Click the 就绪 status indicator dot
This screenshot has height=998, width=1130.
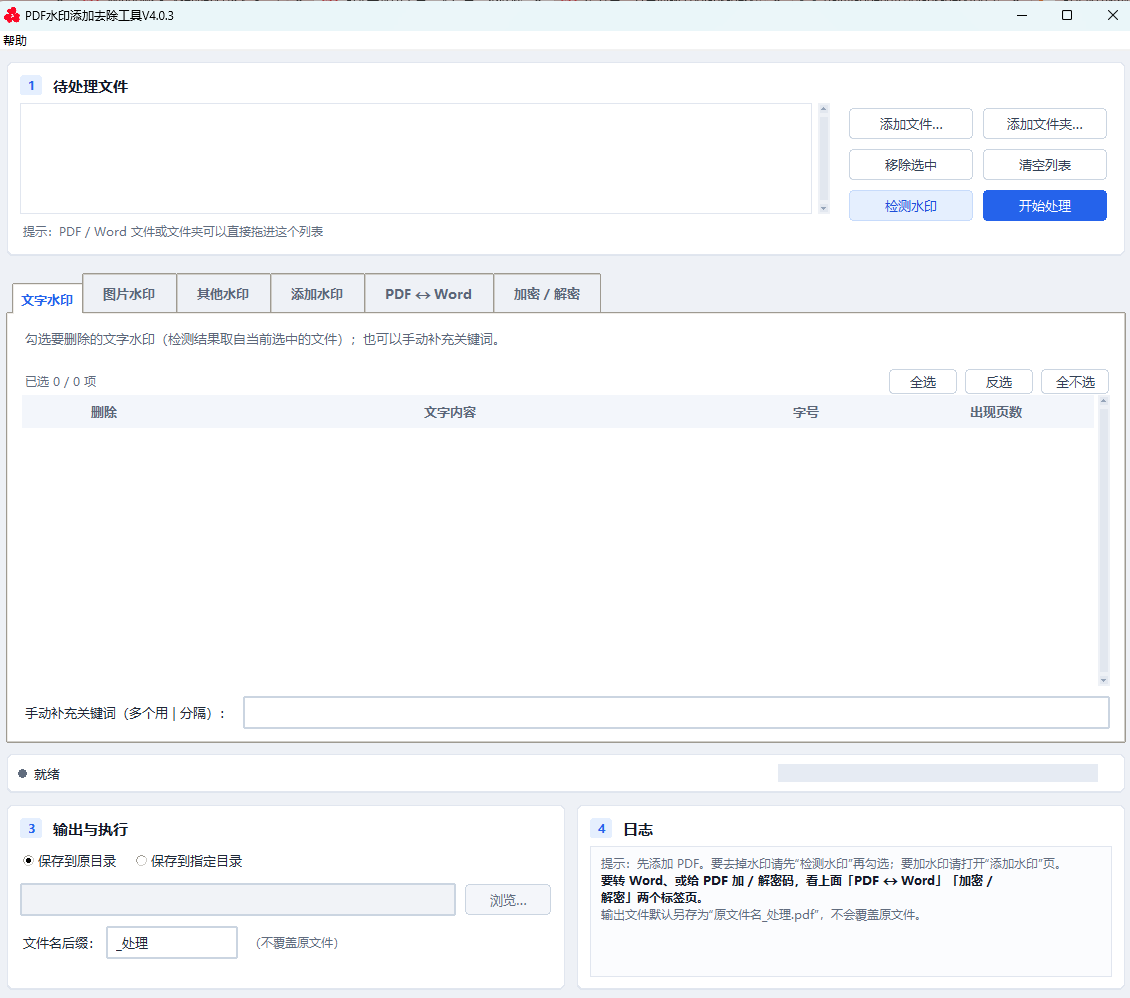(22, 774)
